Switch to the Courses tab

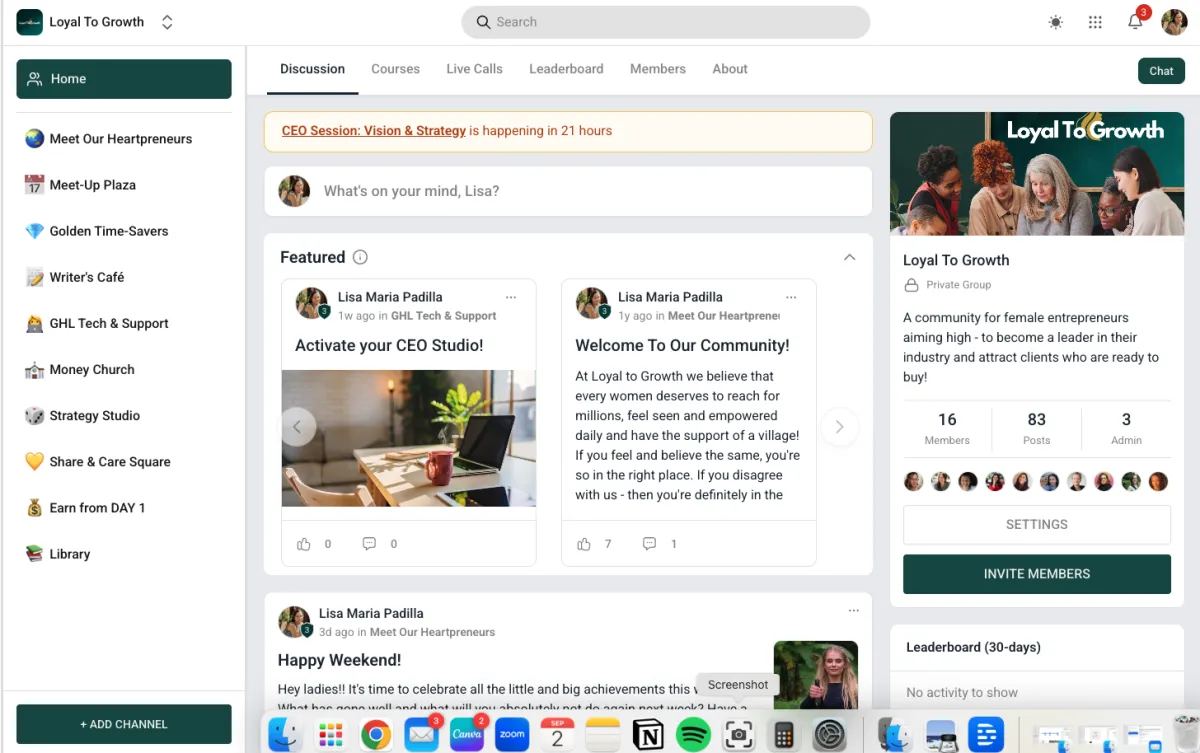click(395, 69)
